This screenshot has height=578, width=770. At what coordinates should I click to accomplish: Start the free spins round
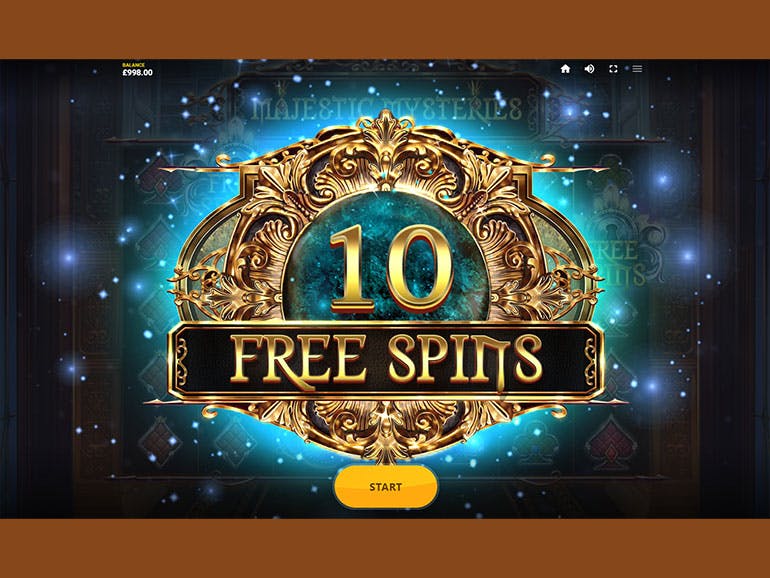click(385, 487)
